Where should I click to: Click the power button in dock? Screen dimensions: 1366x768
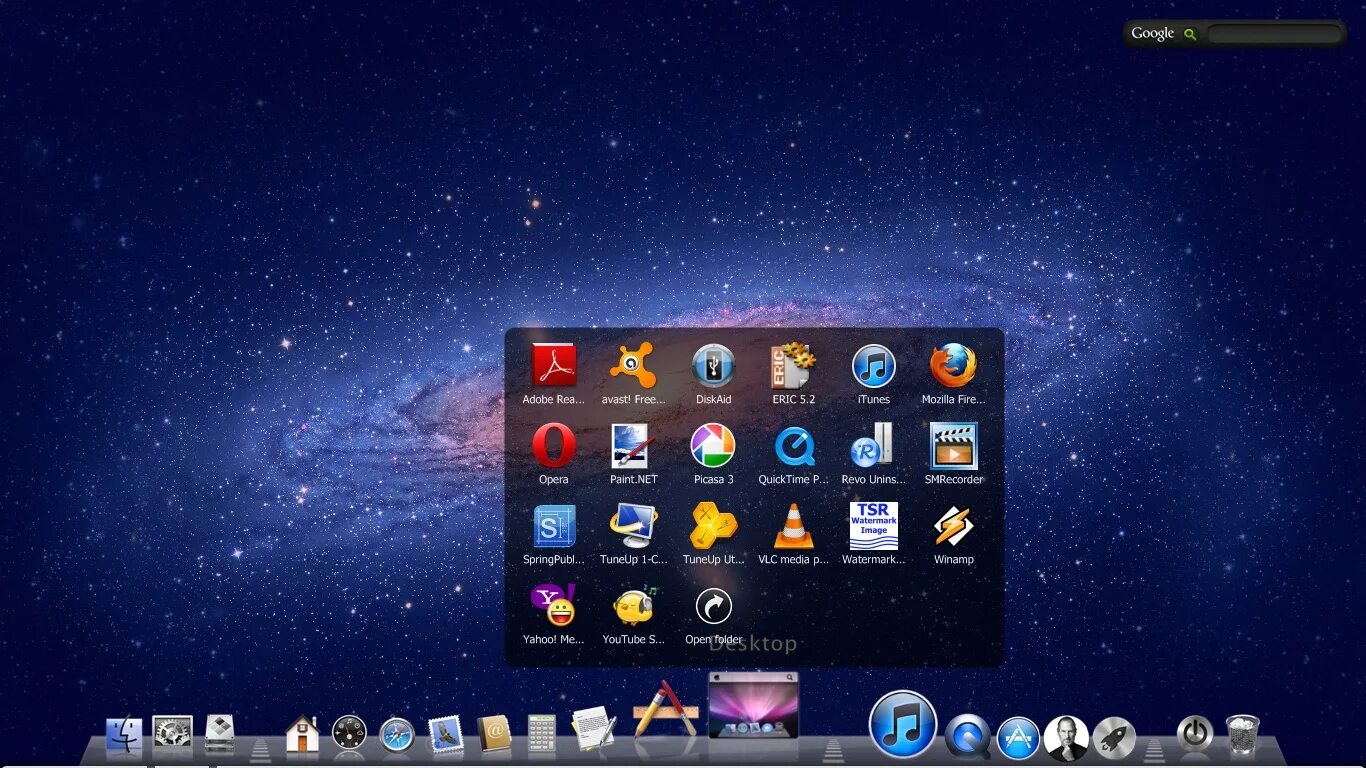pos(1195,733)
